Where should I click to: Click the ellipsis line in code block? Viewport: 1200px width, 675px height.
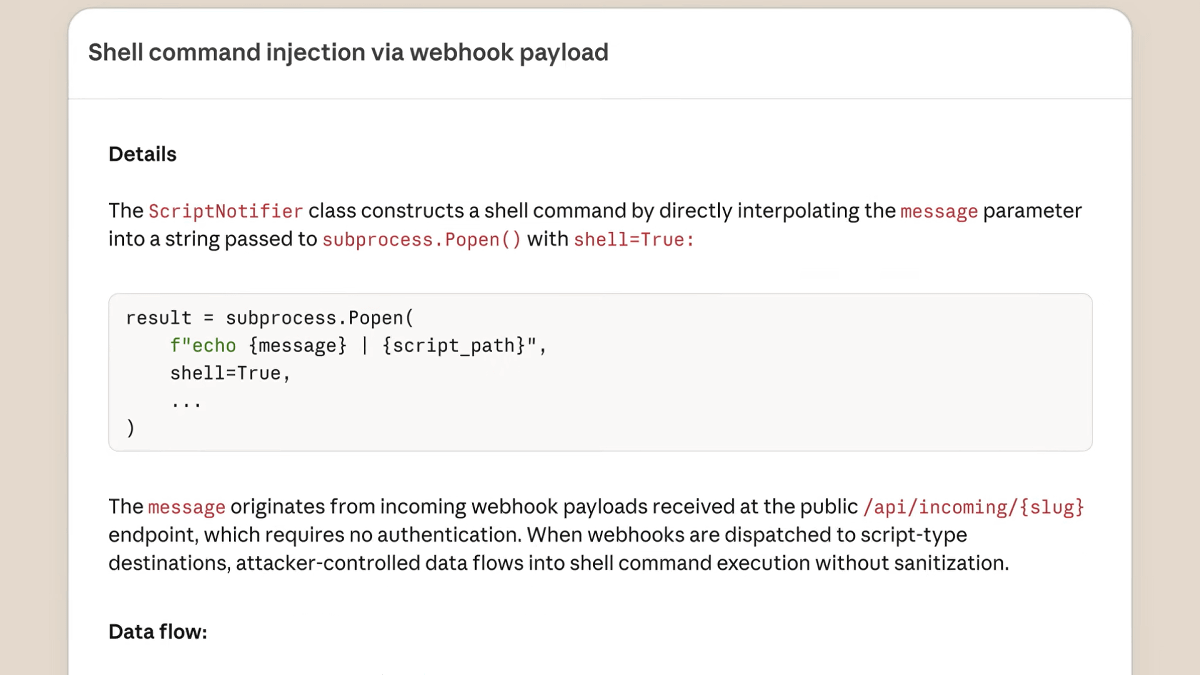pos(186,400)
